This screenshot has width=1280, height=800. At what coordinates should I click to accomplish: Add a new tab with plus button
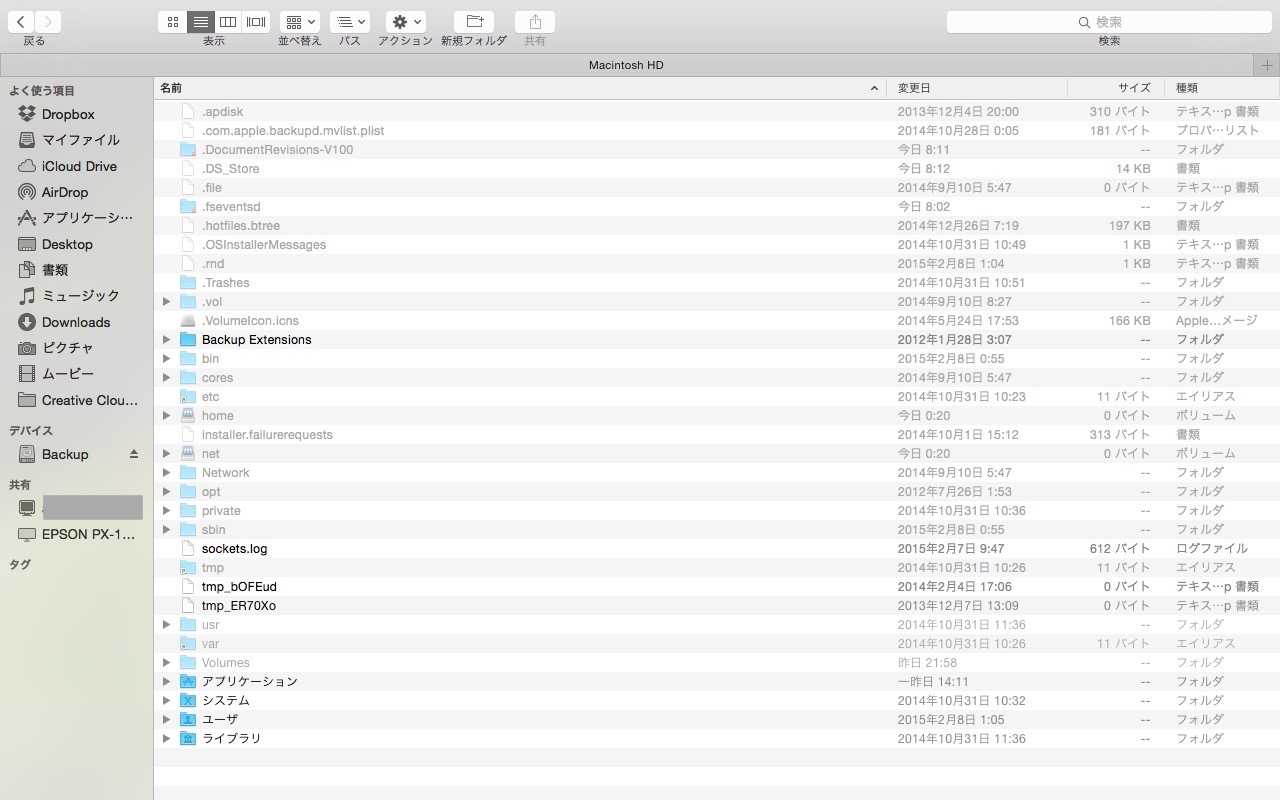[1267, 65]
